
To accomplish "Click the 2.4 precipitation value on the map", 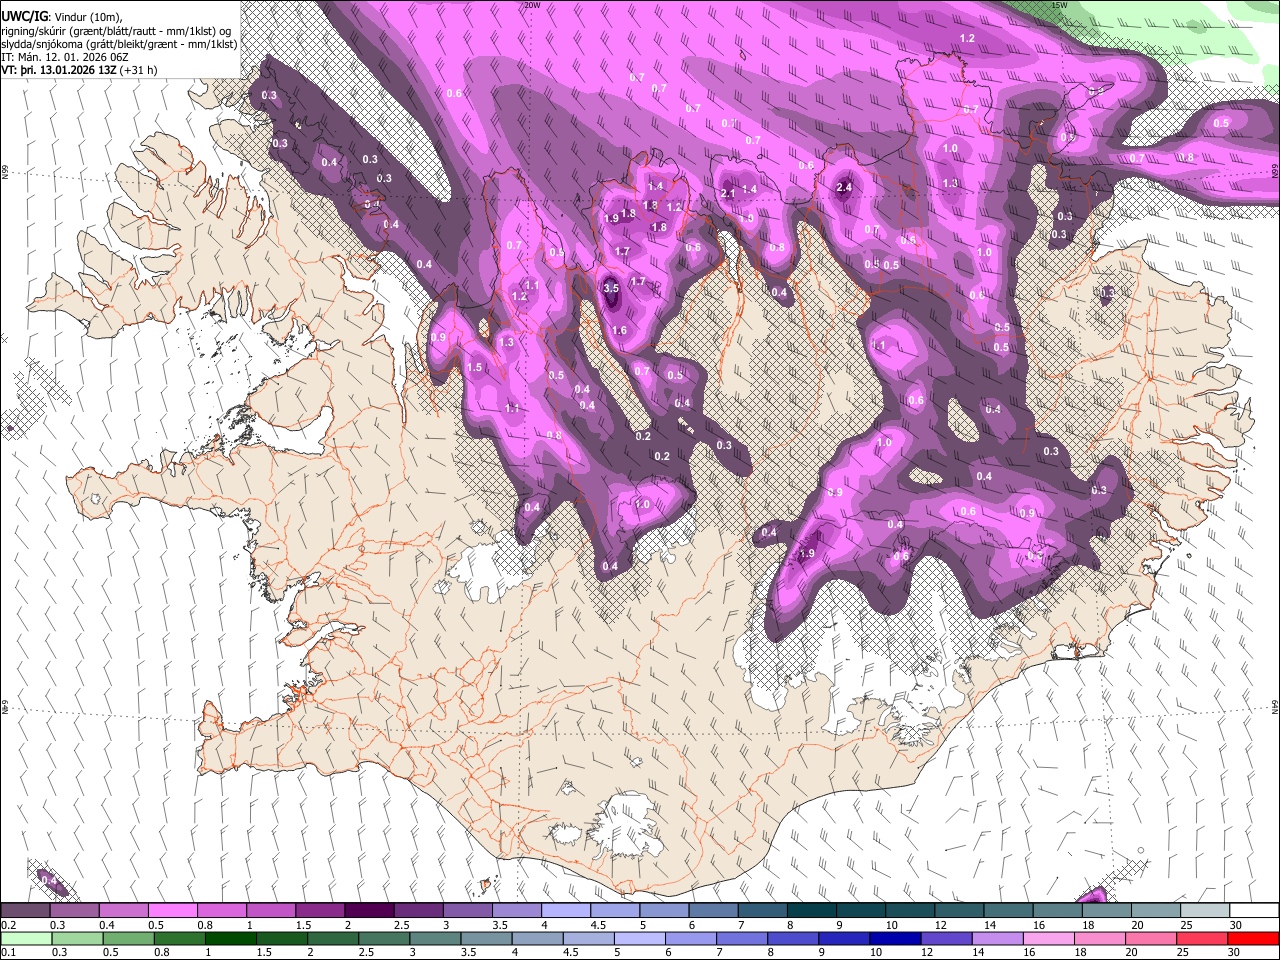I will click(x=844, y=187).
